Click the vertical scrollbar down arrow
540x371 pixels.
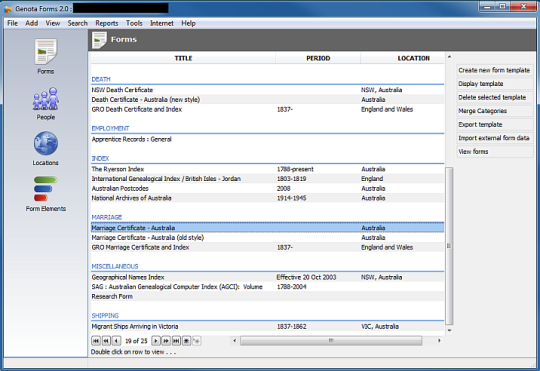pos(449,330)
